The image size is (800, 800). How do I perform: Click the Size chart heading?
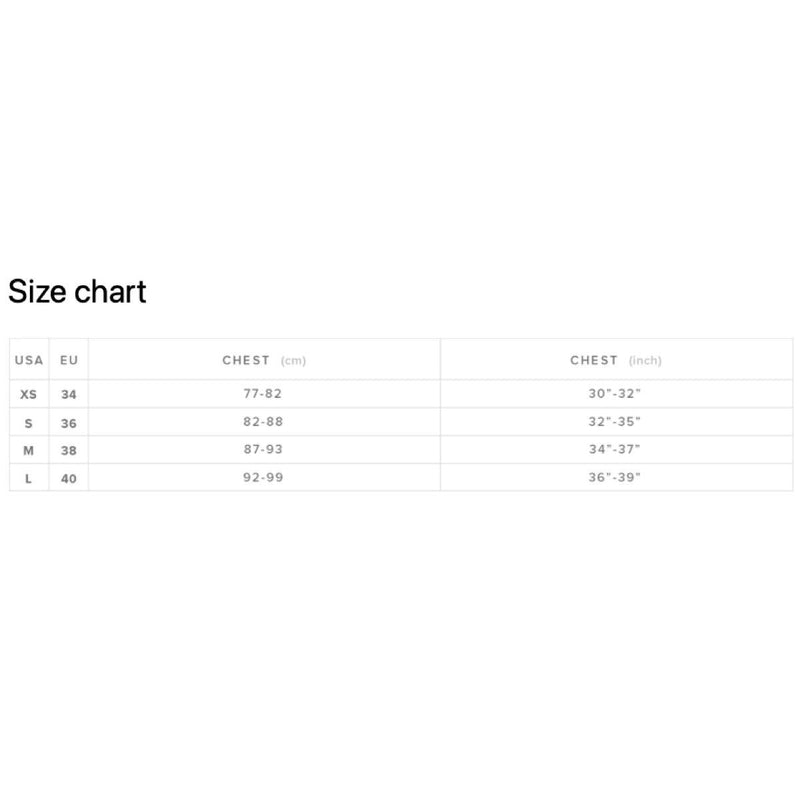(77, 291)
